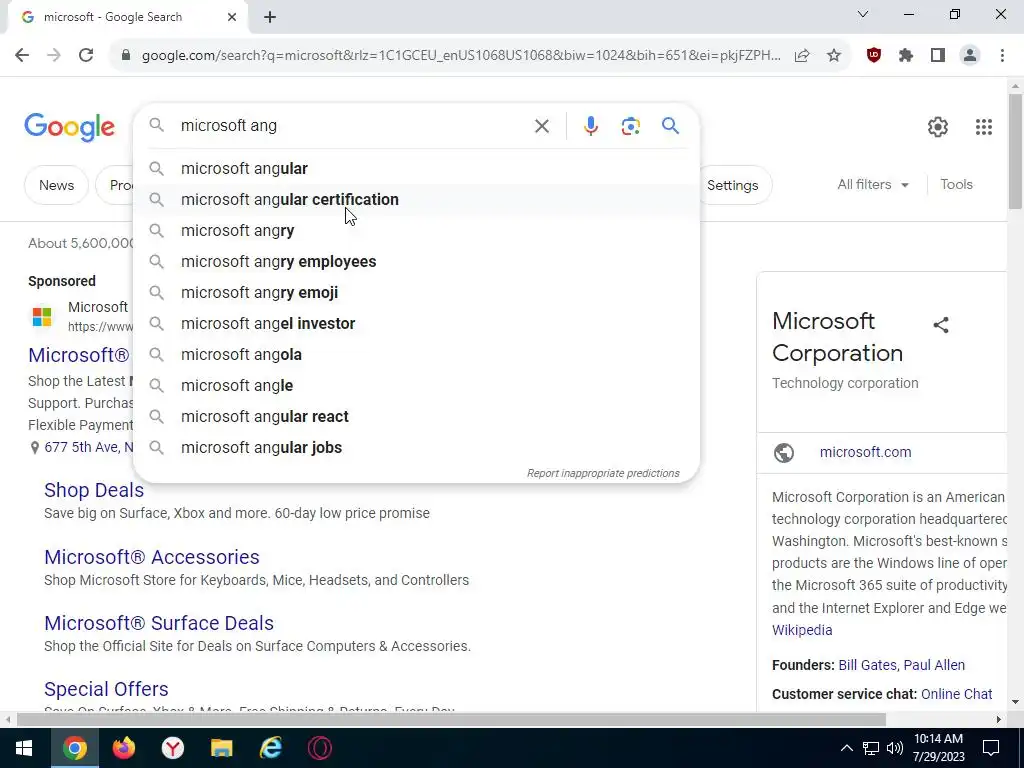The width and height of the screenshot is (1024, 768).
Task: Select the Settings chip
Action: click(x=732, y=185)
